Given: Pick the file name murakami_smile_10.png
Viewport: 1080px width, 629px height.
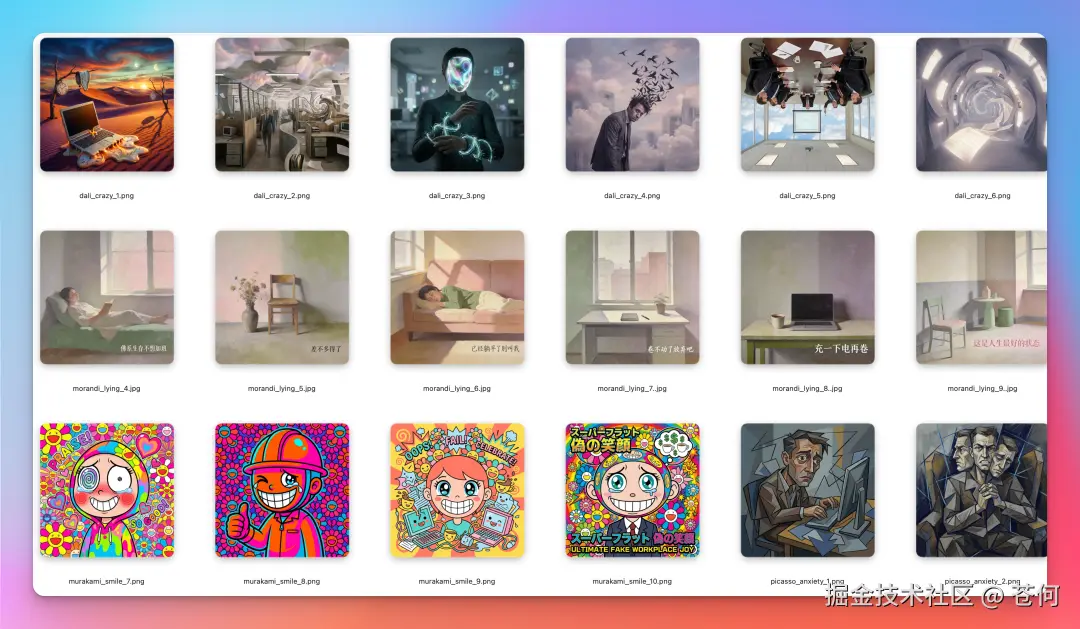Looking at the screenshot, I should click(x=632, y=581).
